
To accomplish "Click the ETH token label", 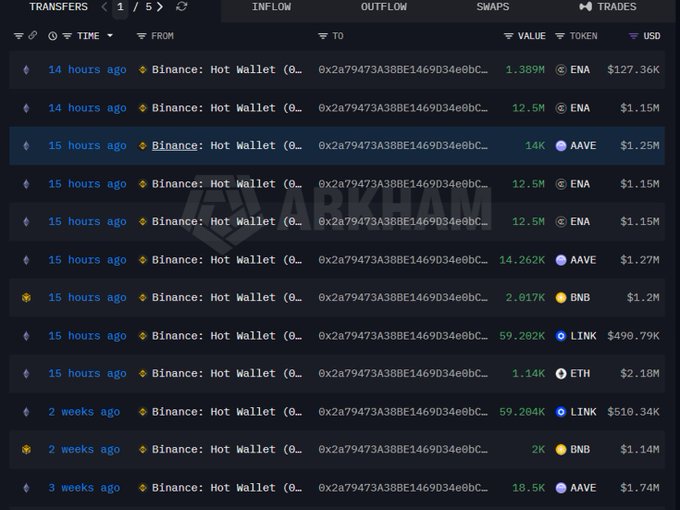I will tap(580, 374).
